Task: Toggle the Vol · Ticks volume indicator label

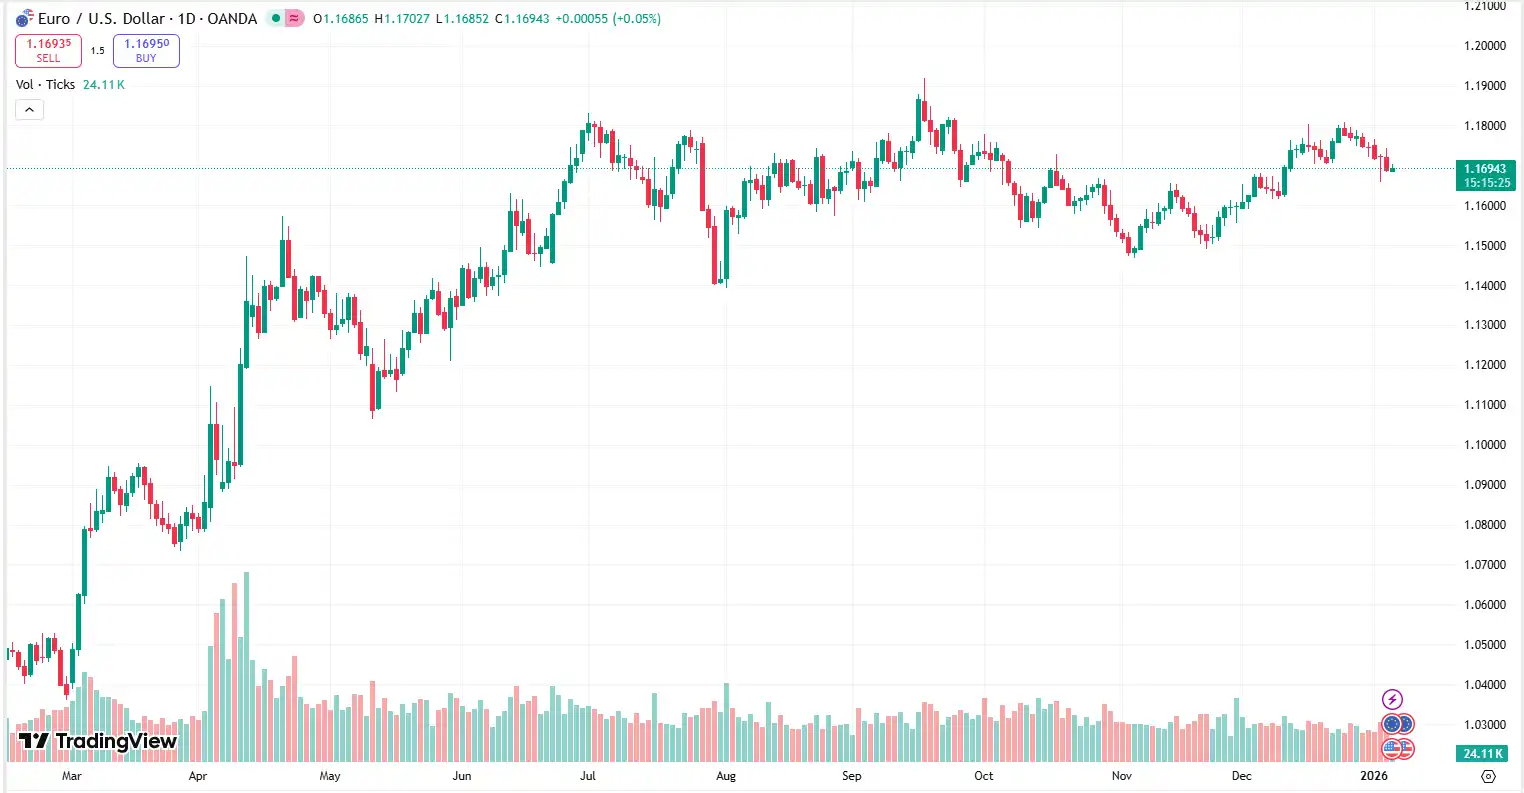Action: 43,85
